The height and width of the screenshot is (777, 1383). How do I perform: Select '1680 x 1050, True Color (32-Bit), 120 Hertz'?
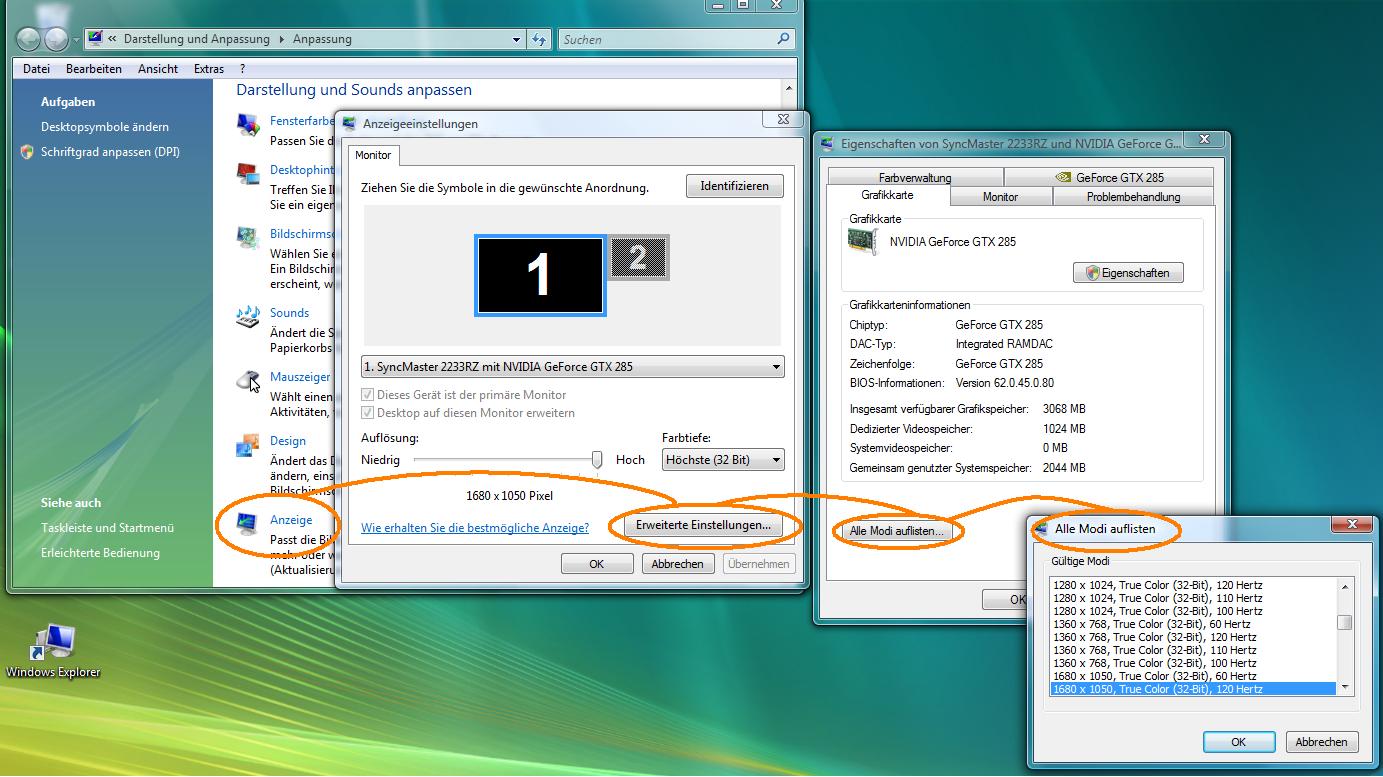1193,689
